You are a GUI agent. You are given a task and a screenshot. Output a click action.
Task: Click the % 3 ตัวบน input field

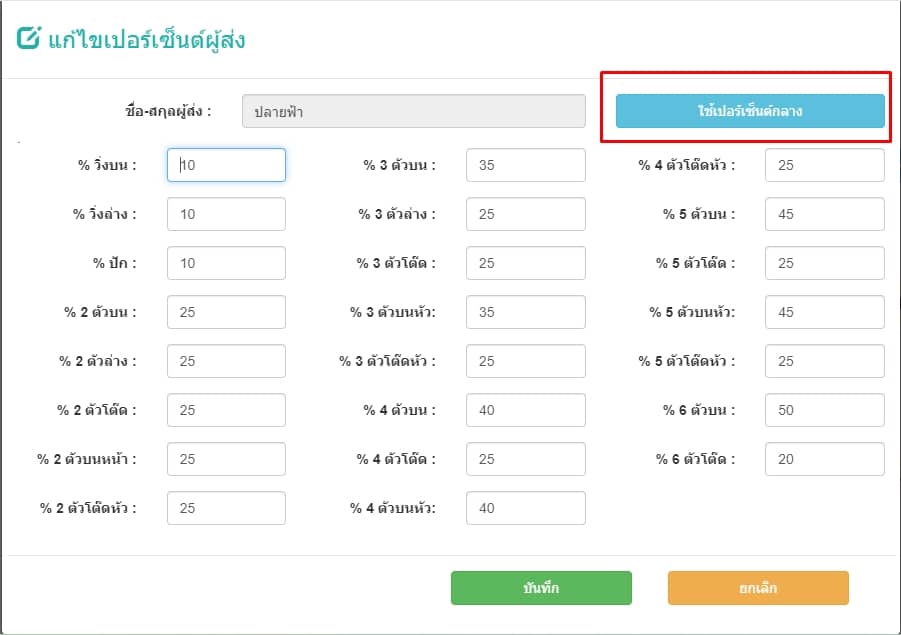(526, 165)
